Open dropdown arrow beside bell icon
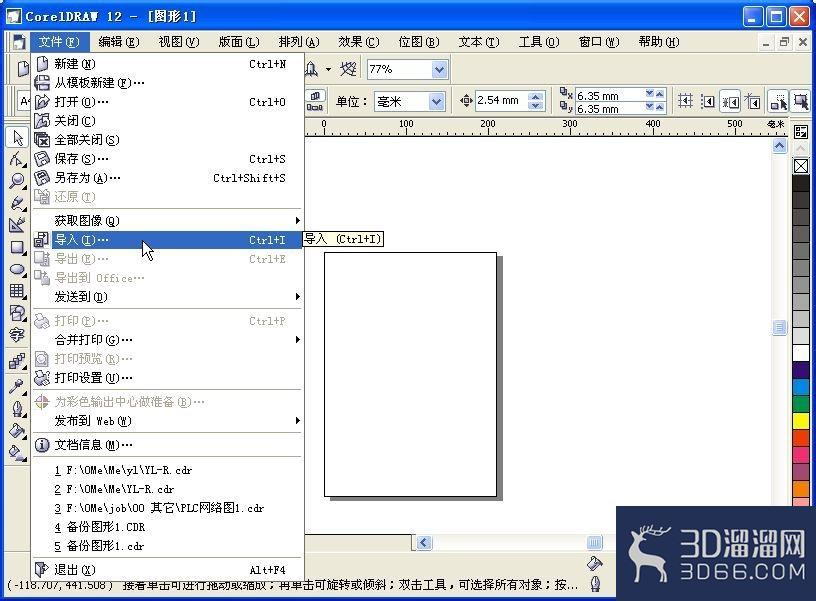This screenshot has width=816, height=601. (x=328, y=69)
